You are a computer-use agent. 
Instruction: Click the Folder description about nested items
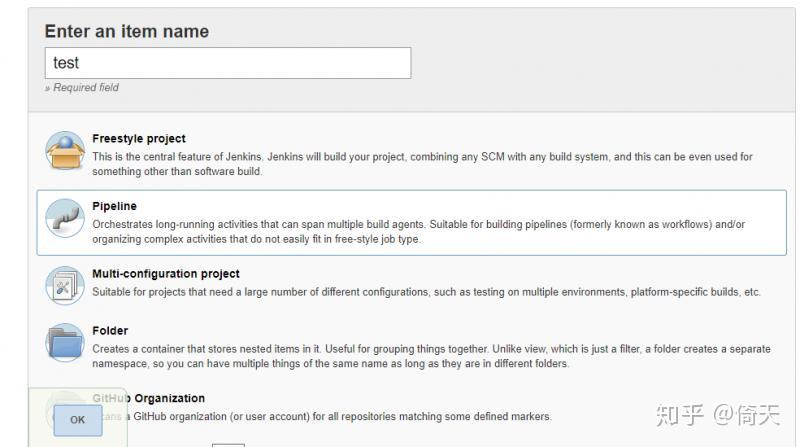tap(431, 356)
